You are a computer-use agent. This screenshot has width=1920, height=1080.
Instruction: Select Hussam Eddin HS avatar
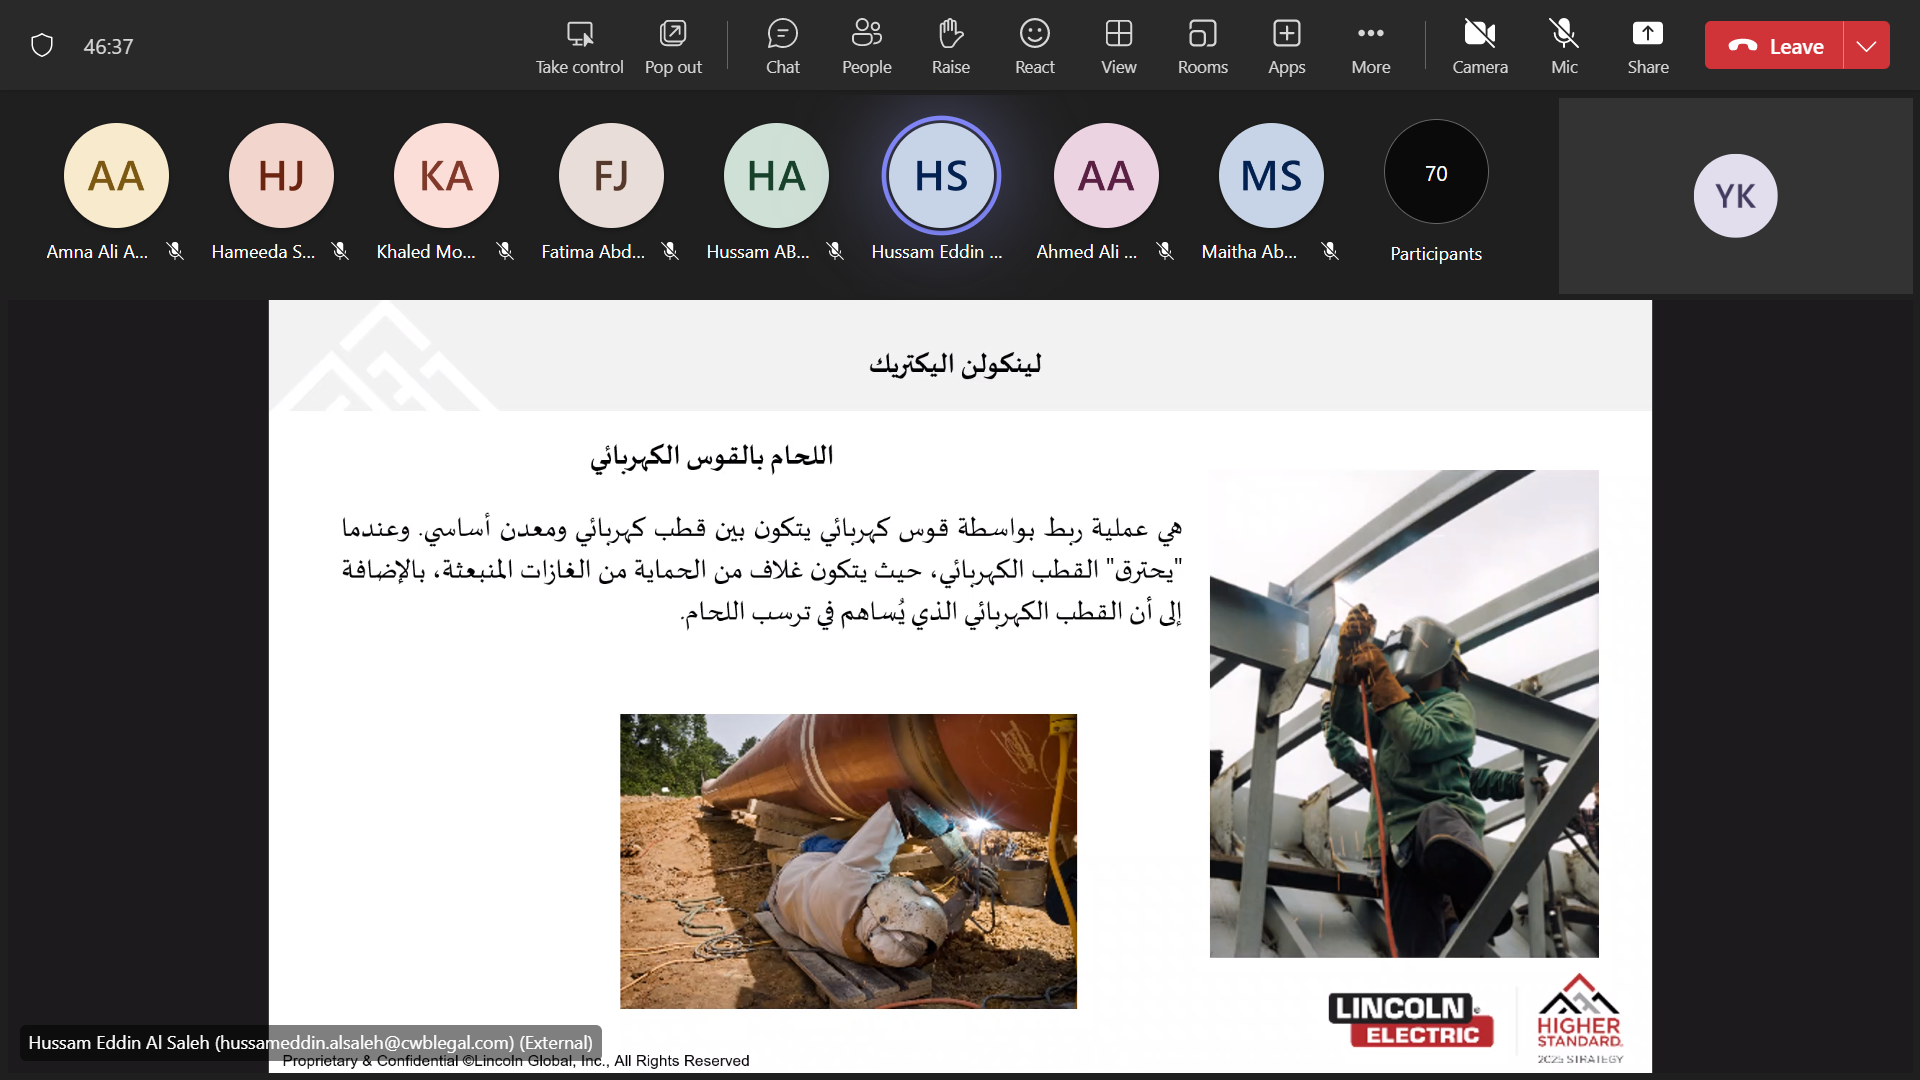pyautogui.click(x=941, y=176)
